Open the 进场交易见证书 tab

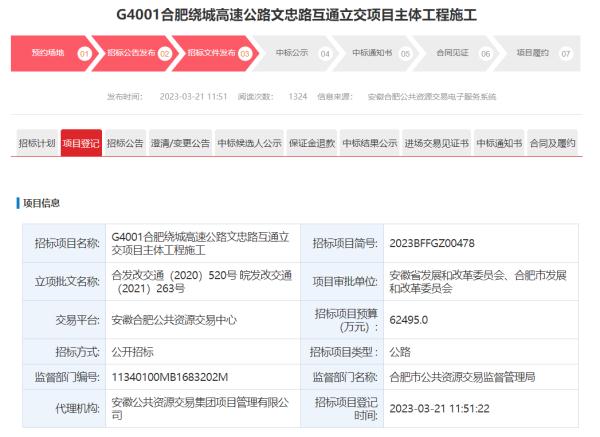click(437, 143)
